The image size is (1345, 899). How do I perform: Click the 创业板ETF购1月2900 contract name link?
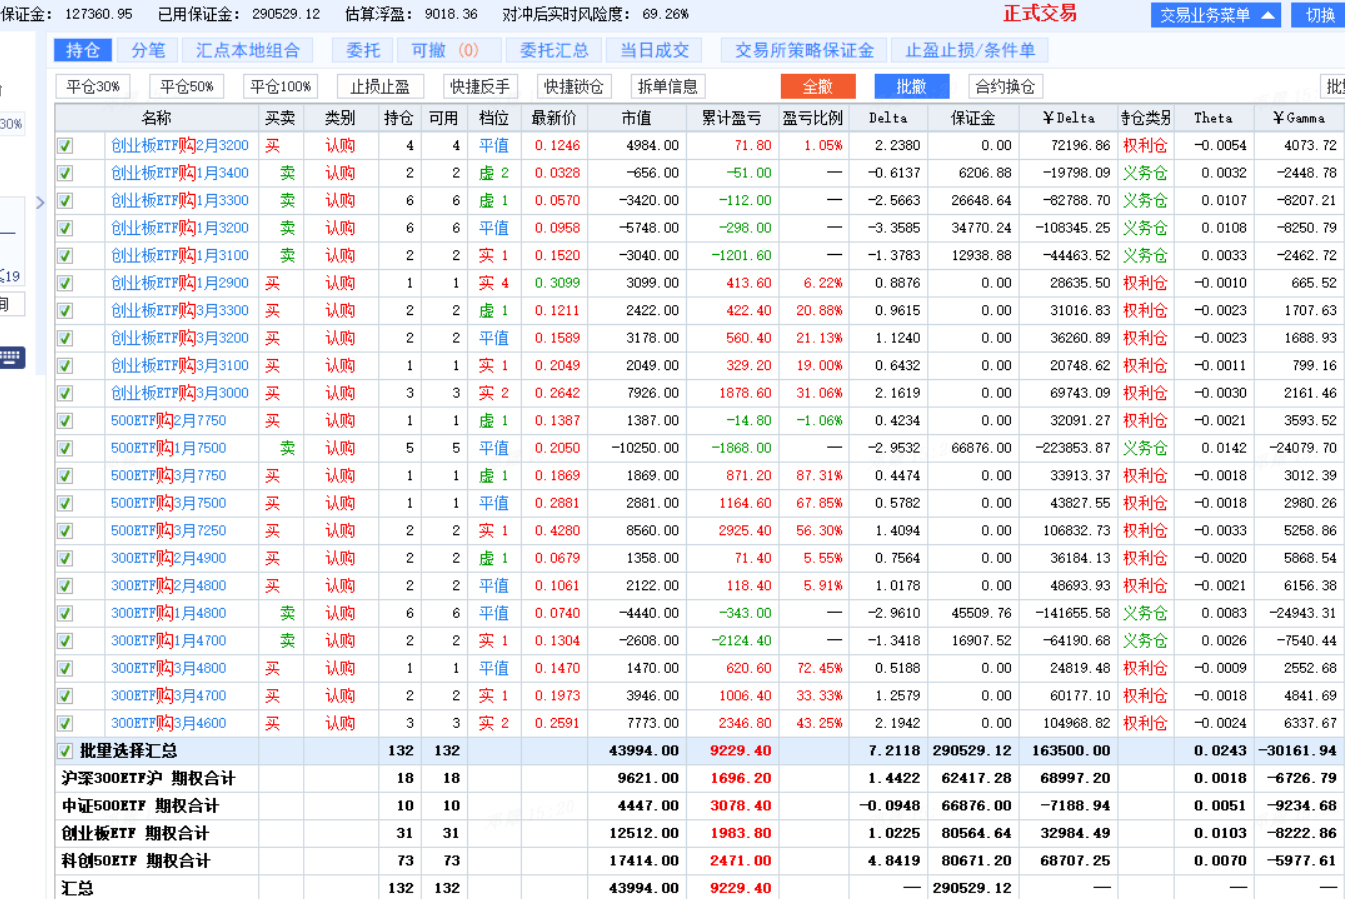(x=180, y=283)
